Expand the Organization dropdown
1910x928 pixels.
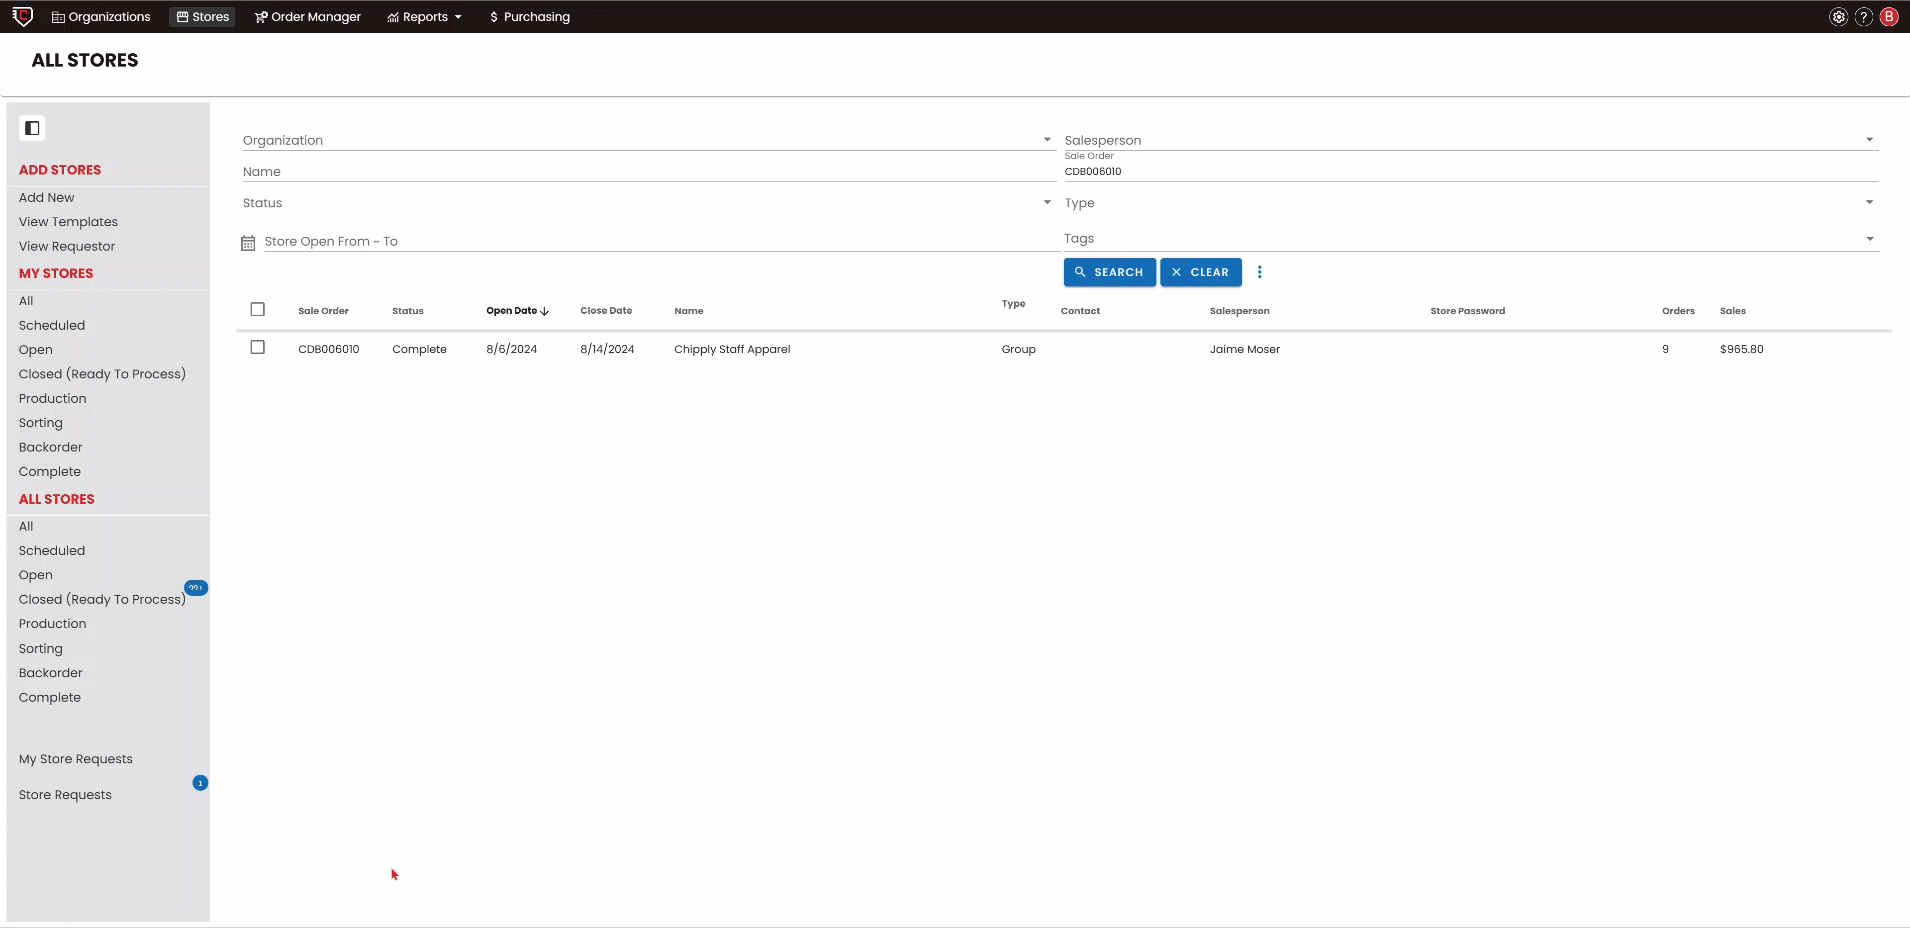tap(1047, 140)
